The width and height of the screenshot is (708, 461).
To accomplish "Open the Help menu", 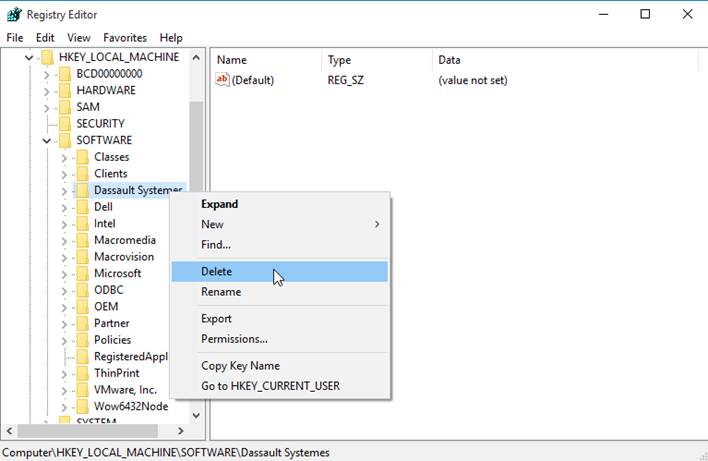I will coord(171,38).
